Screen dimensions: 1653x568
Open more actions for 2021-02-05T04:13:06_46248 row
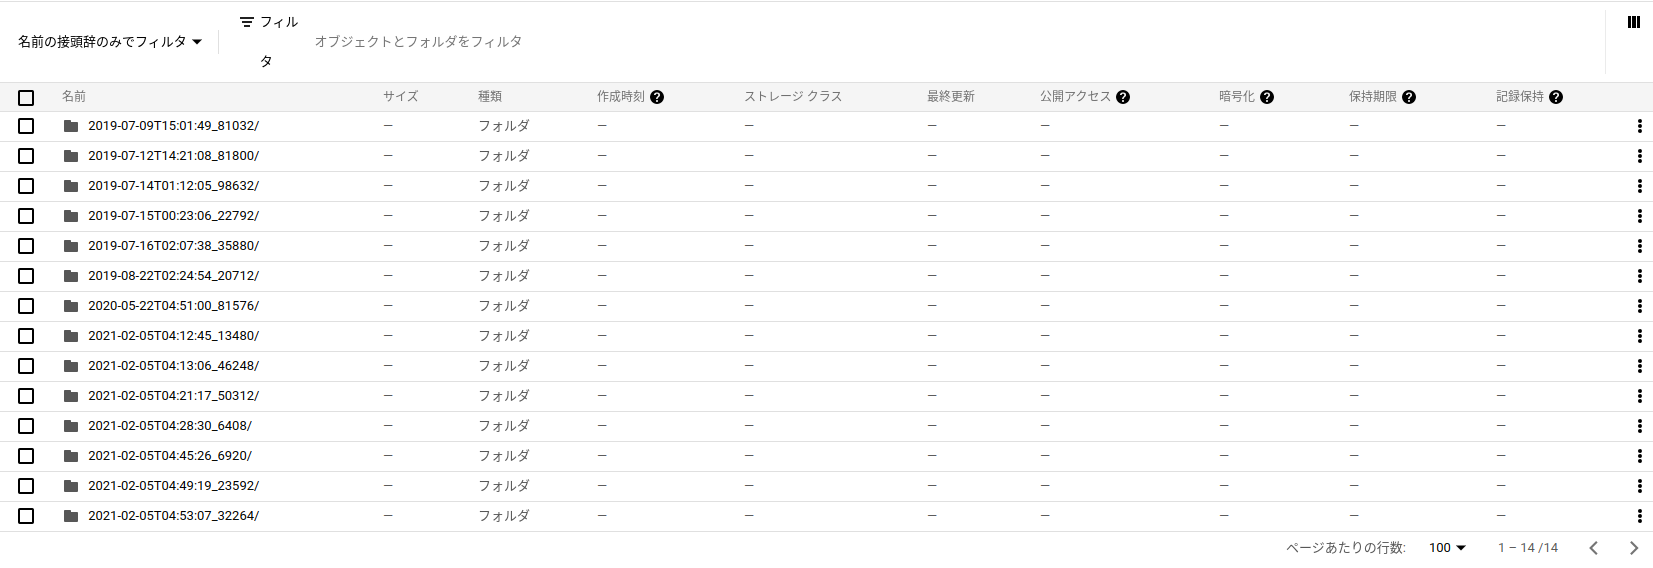click(1639, 366)
